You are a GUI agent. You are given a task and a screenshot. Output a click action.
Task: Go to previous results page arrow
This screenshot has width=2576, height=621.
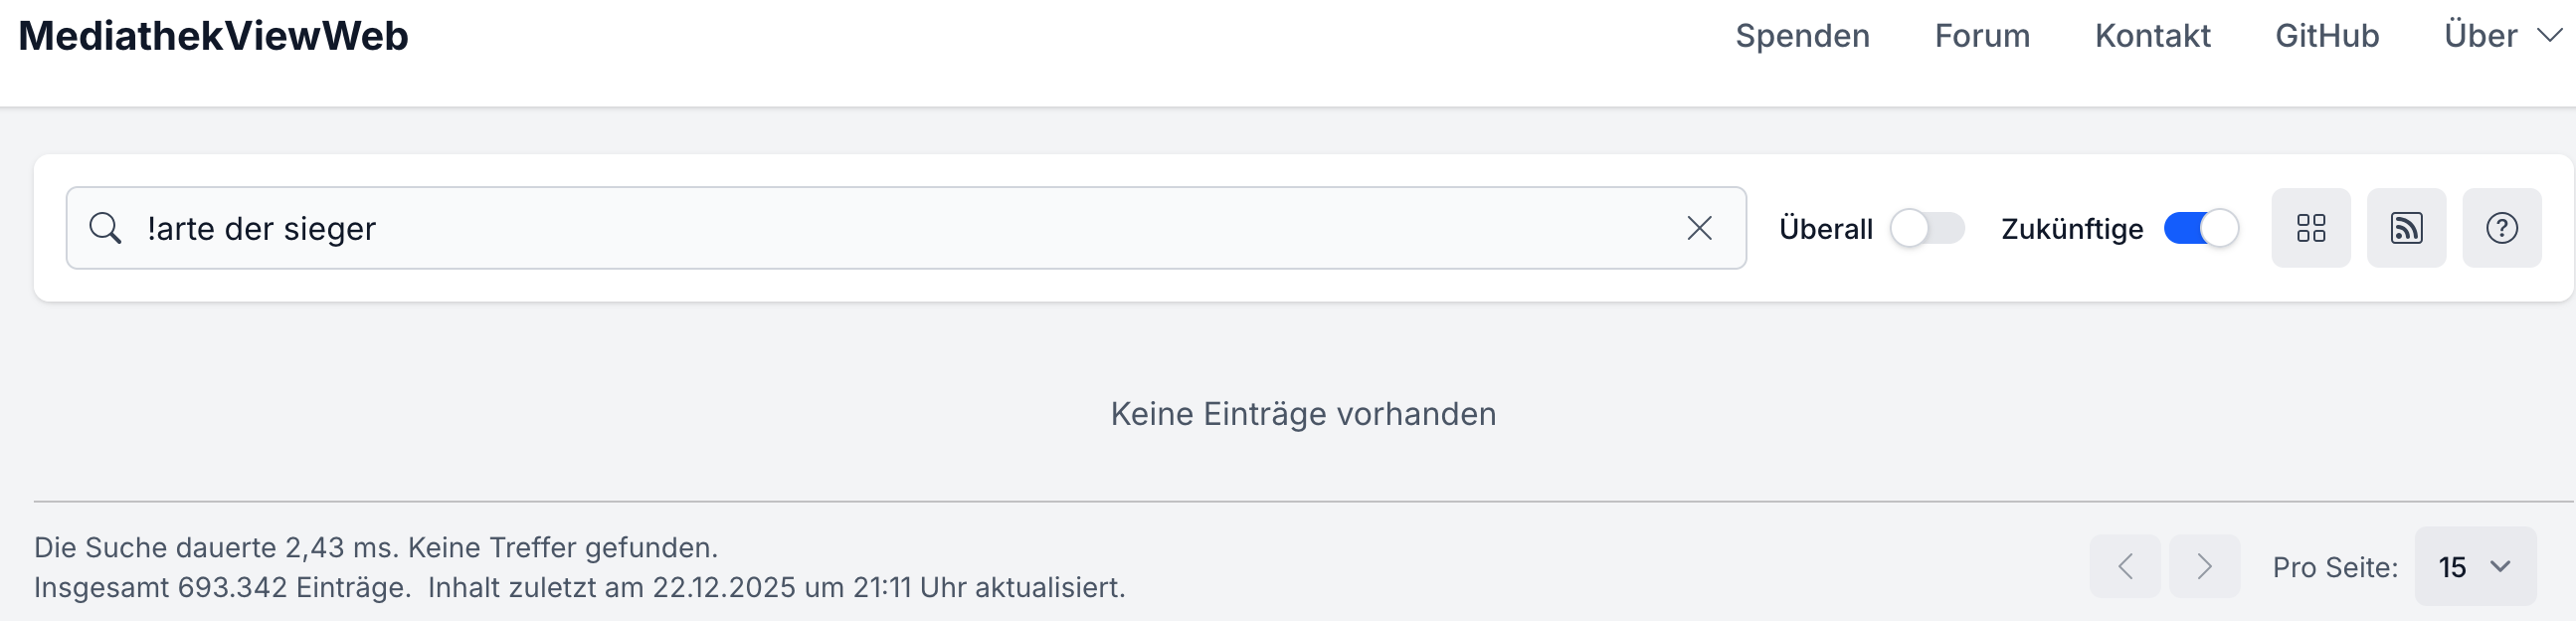coord(2125,567)
